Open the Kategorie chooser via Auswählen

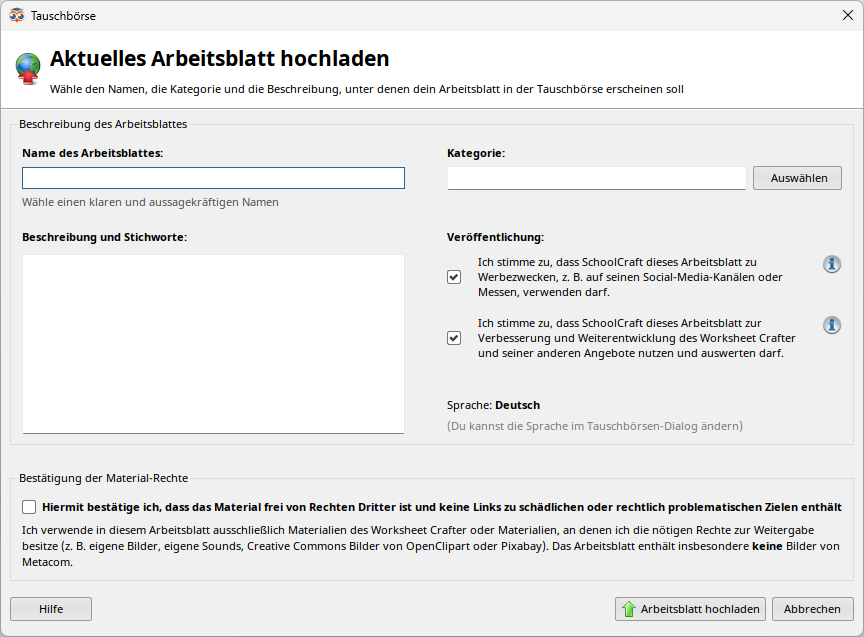[797, 178]
